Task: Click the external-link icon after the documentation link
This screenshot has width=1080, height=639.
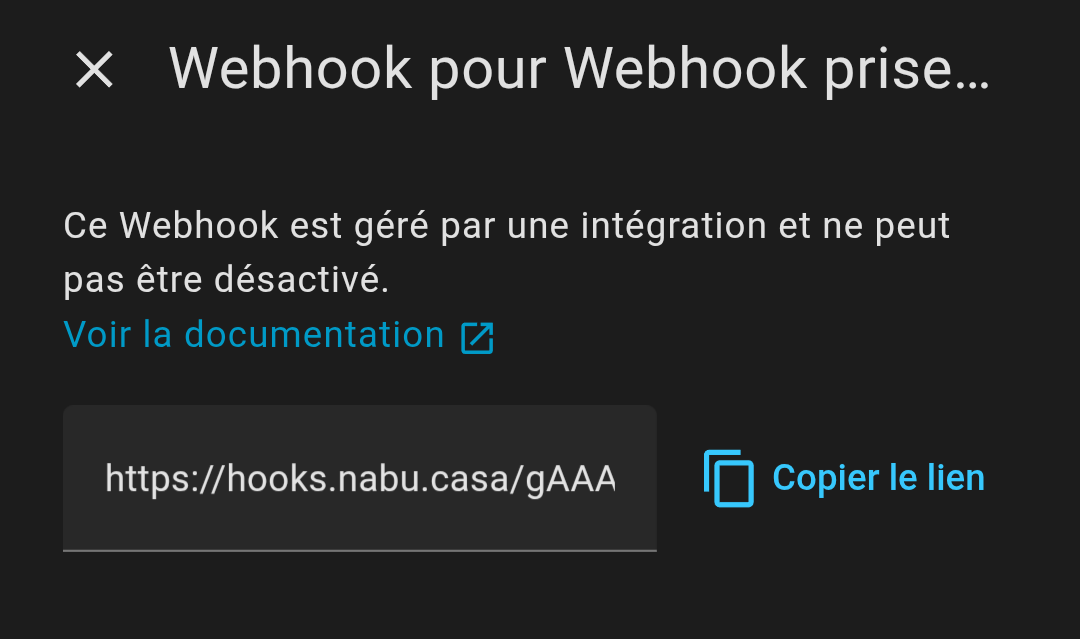Action: point(477,338)
